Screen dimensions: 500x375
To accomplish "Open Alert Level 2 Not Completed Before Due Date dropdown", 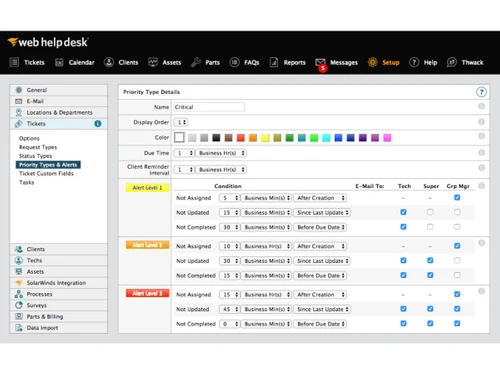I will pyautogui.click(x=320, y=276).
